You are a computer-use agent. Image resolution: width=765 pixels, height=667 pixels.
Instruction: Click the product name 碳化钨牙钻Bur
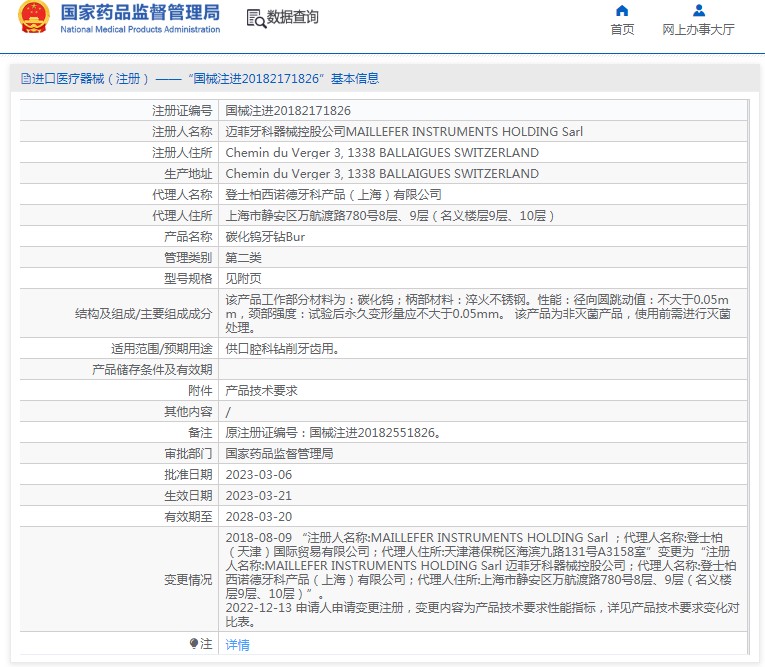(x=265, y=237)
